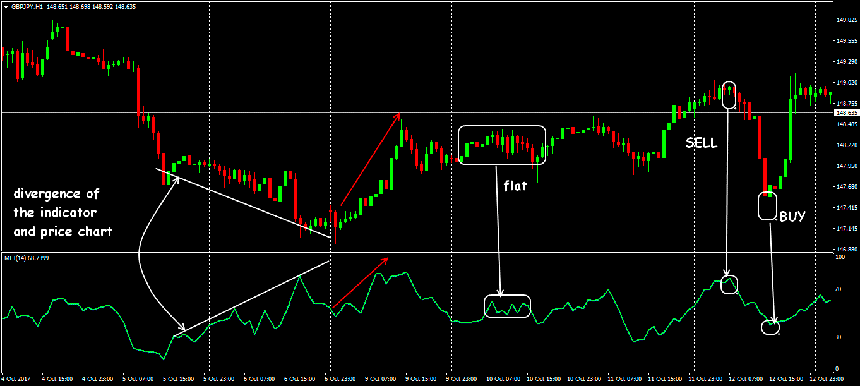
Task: Click the GBPJPY,H1 chart title text
Action: click(26, 7)
